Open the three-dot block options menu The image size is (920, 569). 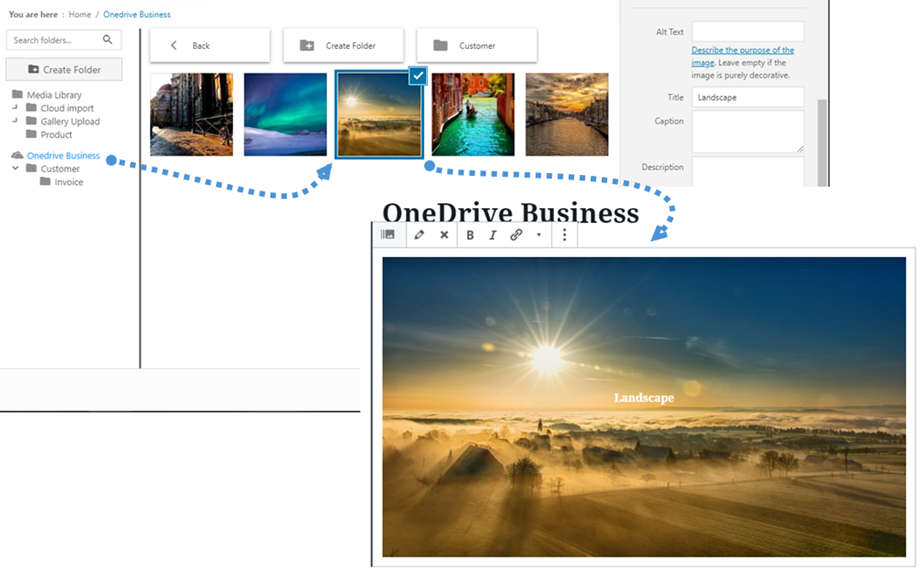click(564, 235)
